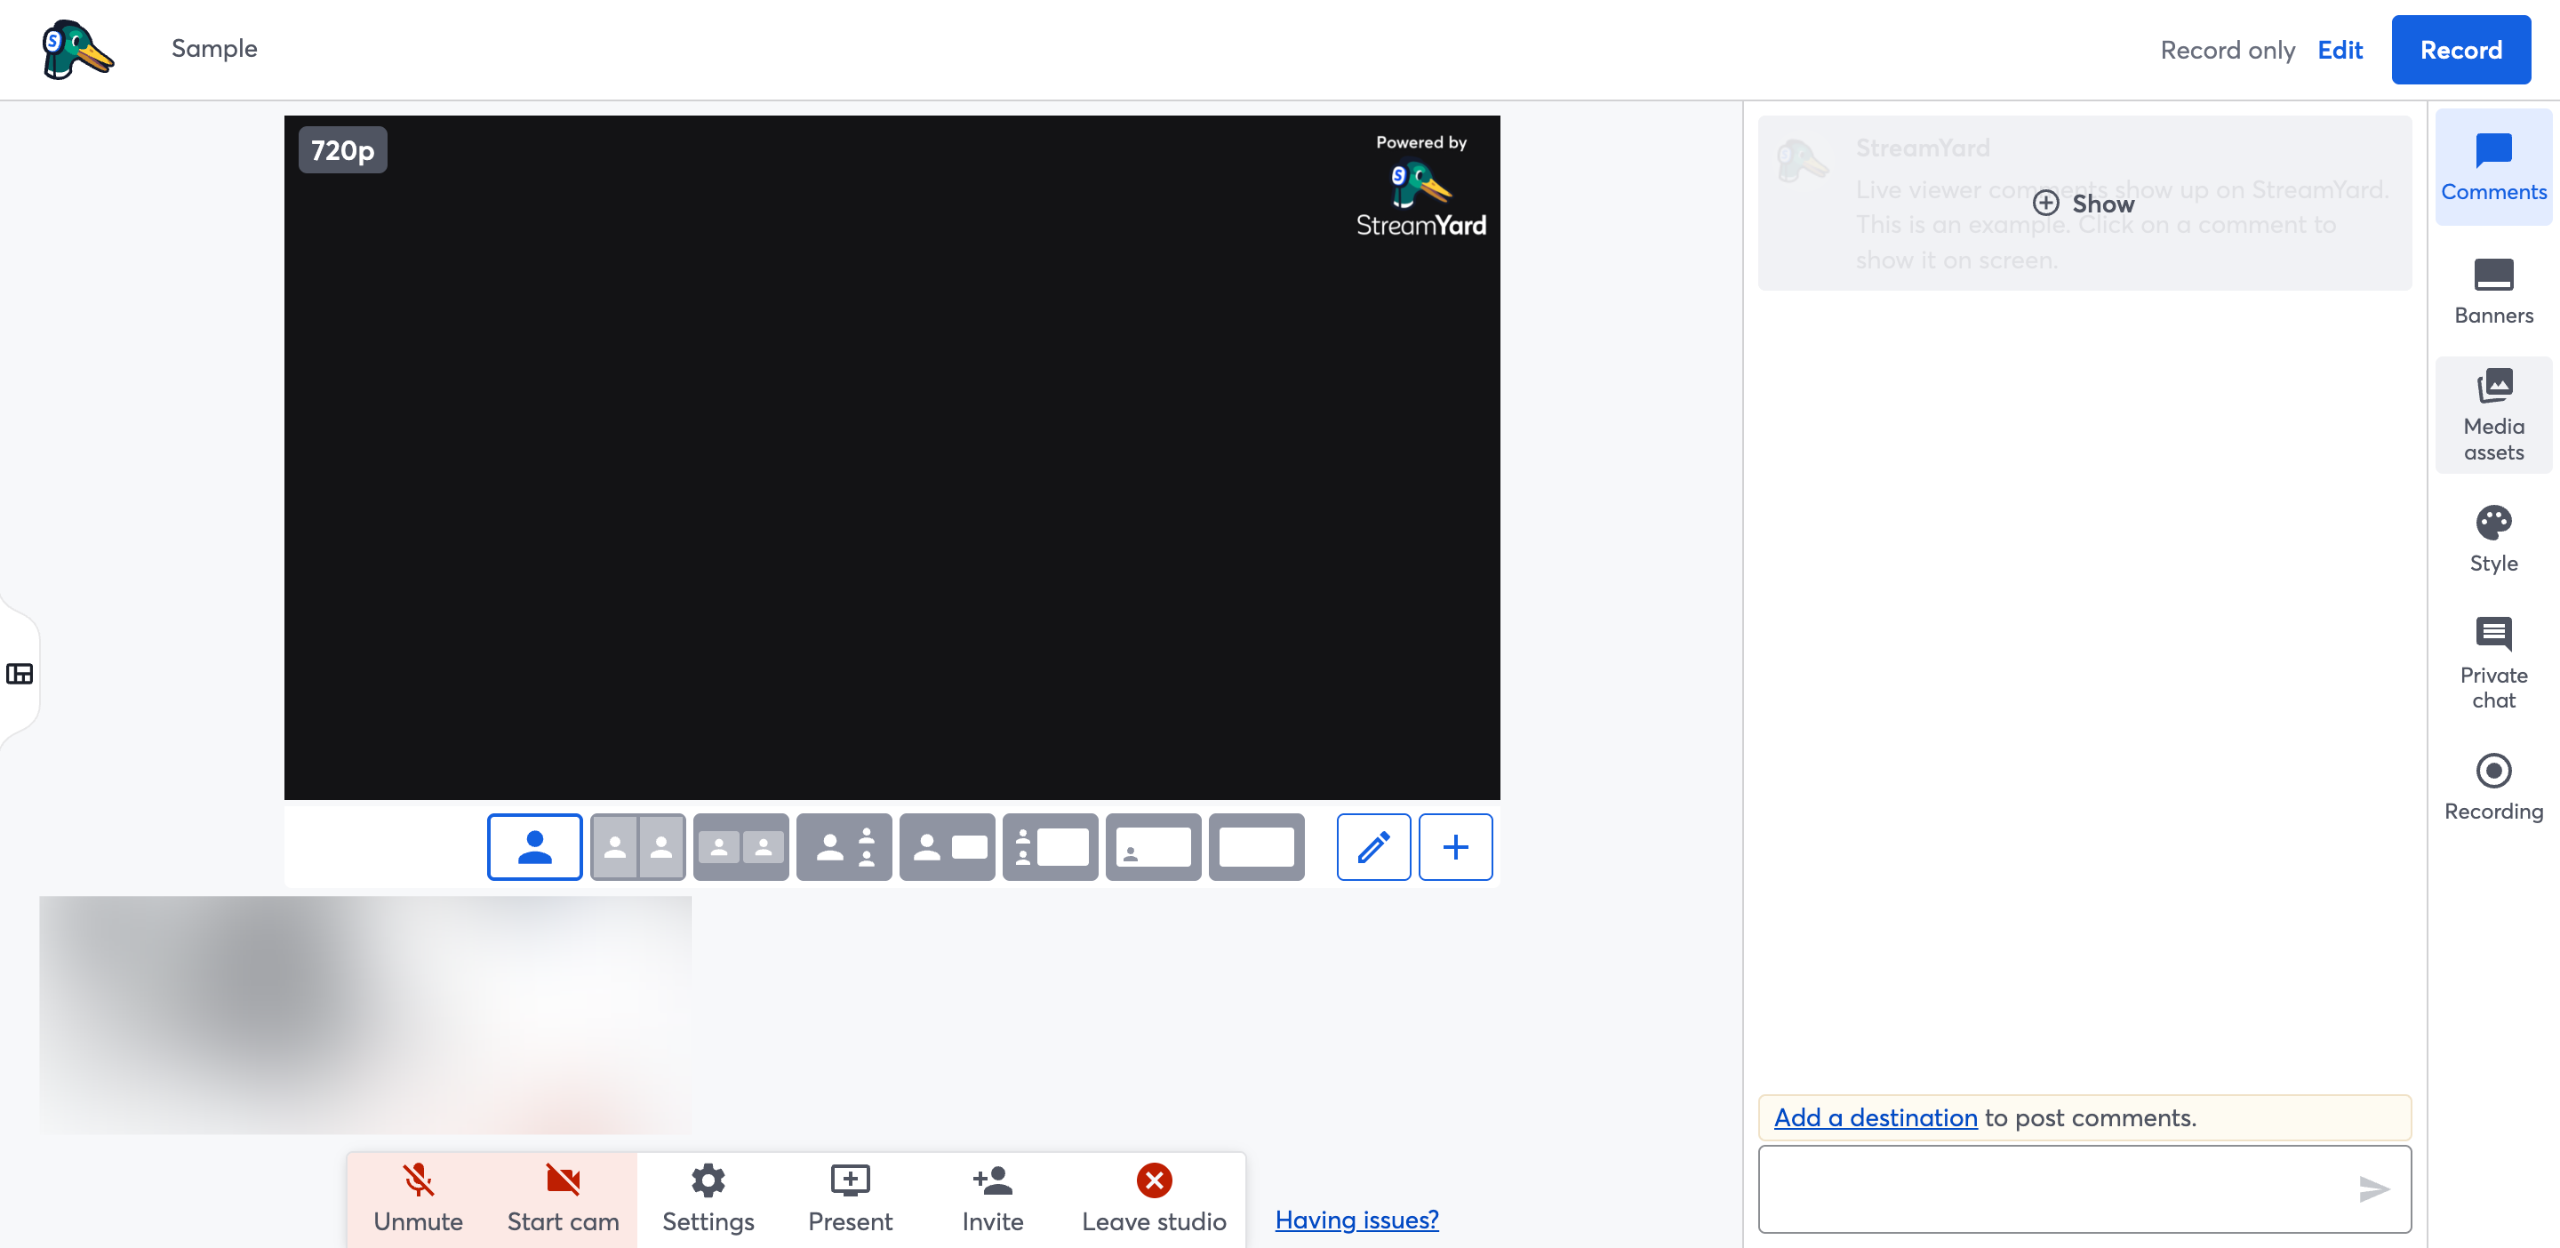2560x1248 pixels.
Task: Click your blurred camera preview thumbnail
Action: pyautogui.click(x=365, y=1014)
